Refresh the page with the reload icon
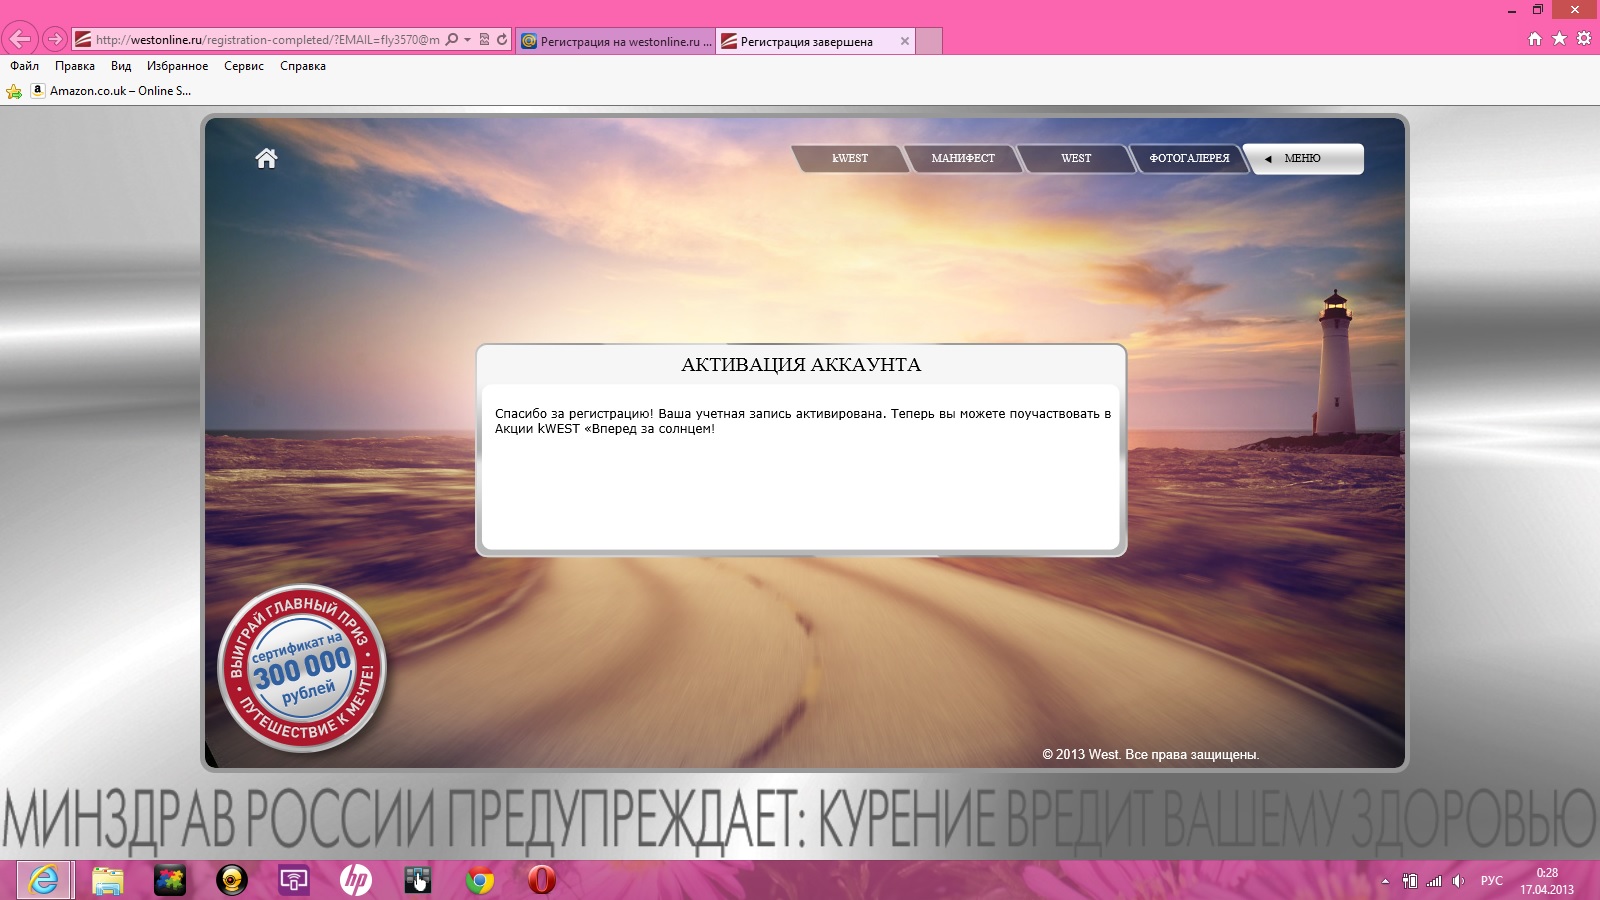 coord(502,40)
